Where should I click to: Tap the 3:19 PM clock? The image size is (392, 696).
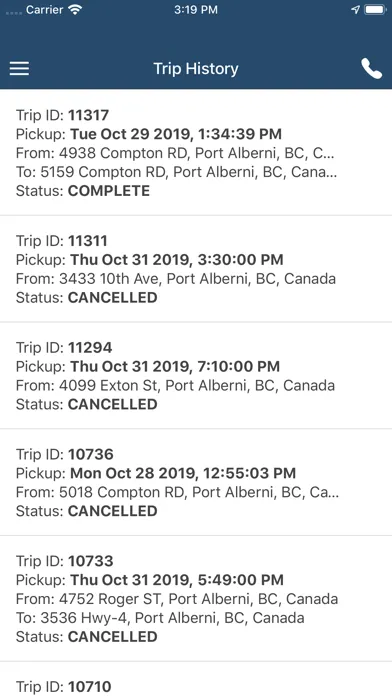(x=196, y=10)
